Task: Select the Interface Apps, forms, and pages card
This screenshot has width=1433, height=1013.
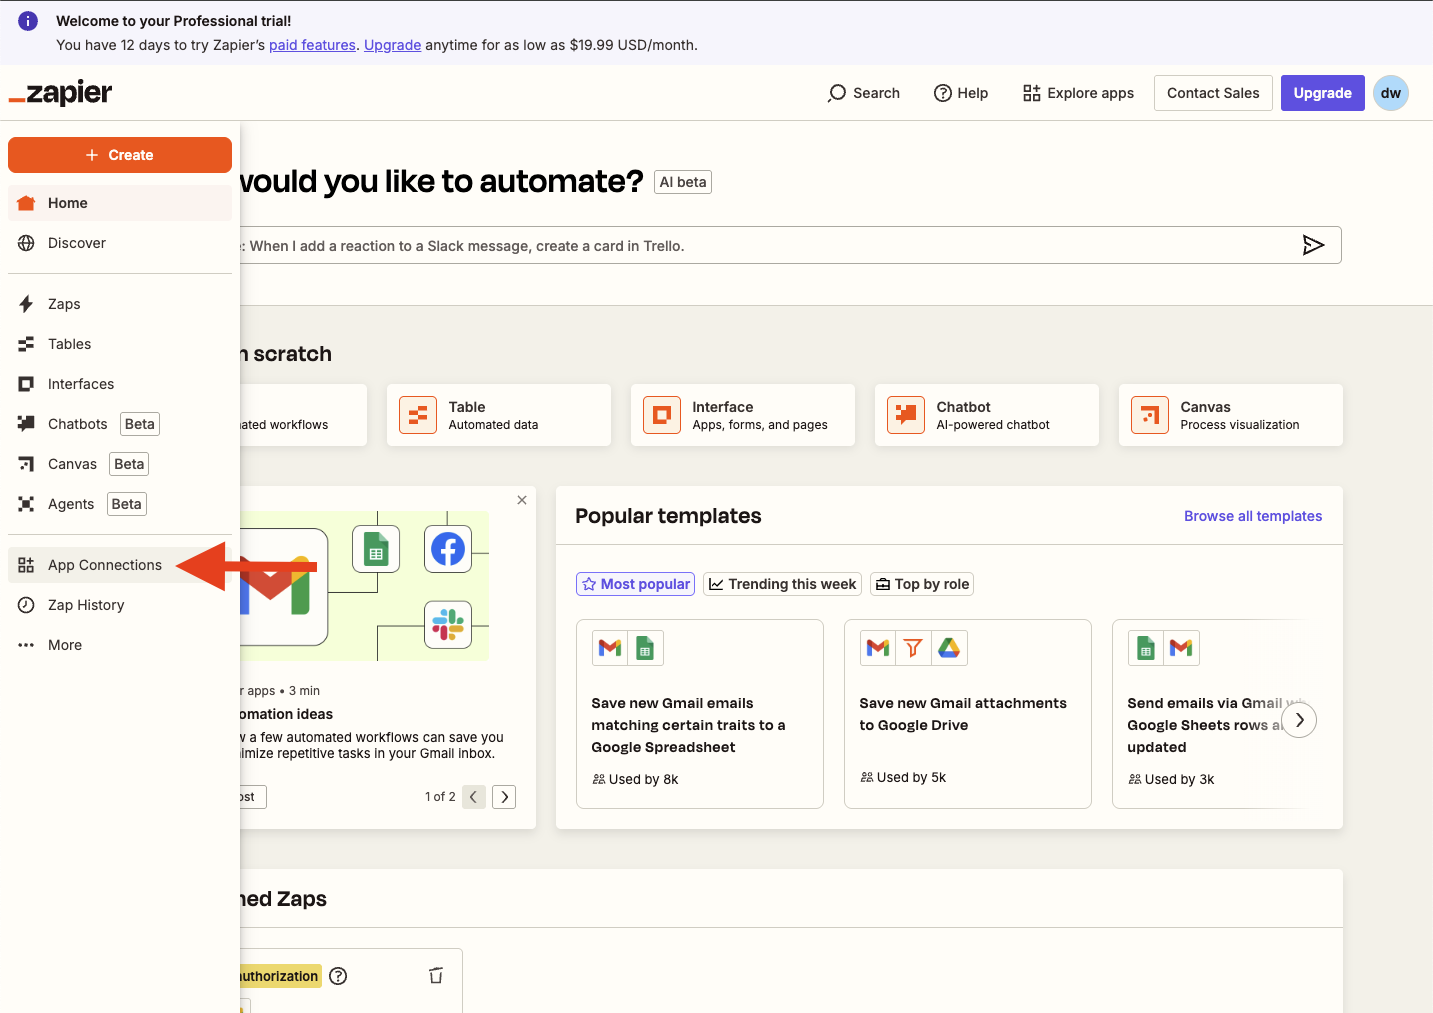Action: [x=743, y=415]
